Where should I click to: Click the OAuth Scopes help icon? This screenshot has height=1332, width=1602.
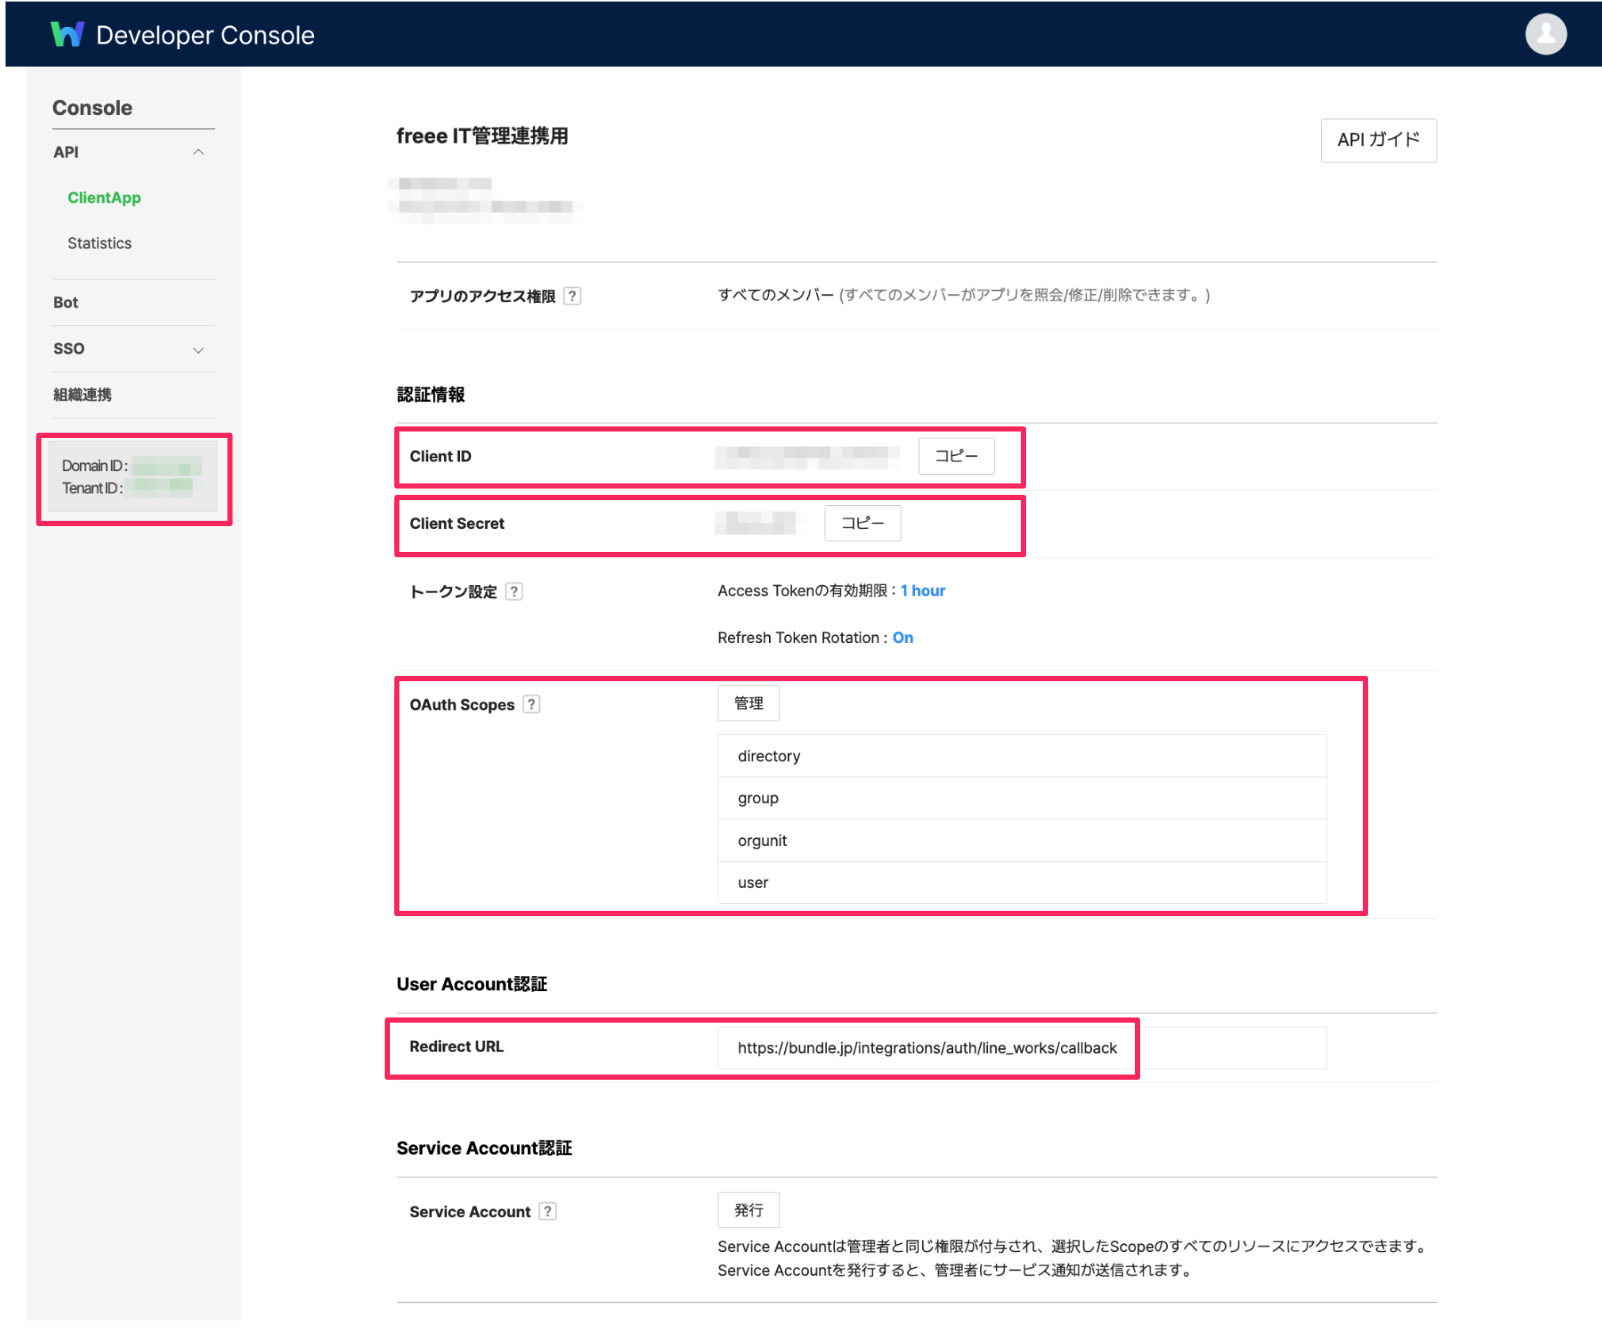532,704
